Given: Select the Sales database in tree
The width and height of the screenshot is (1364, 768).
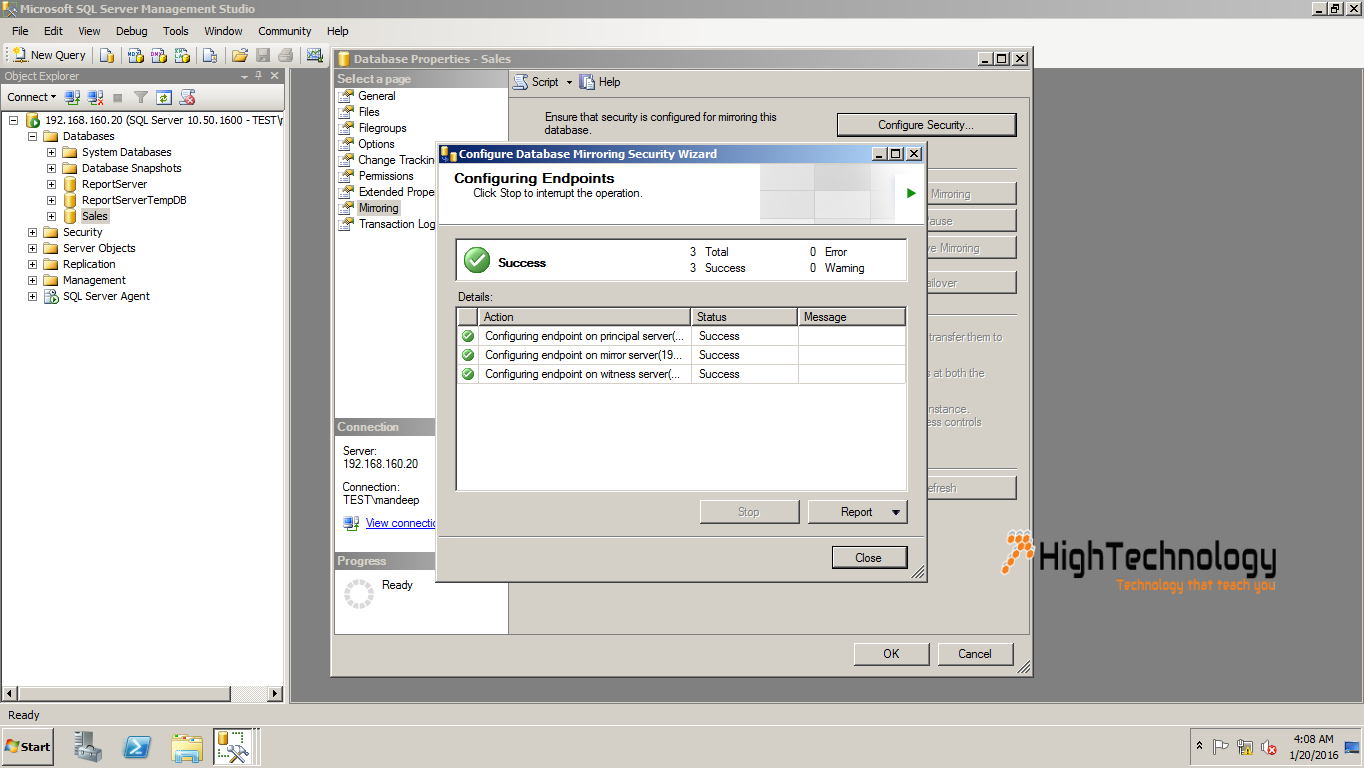Looking at the screenshot, I should (95, 216).
